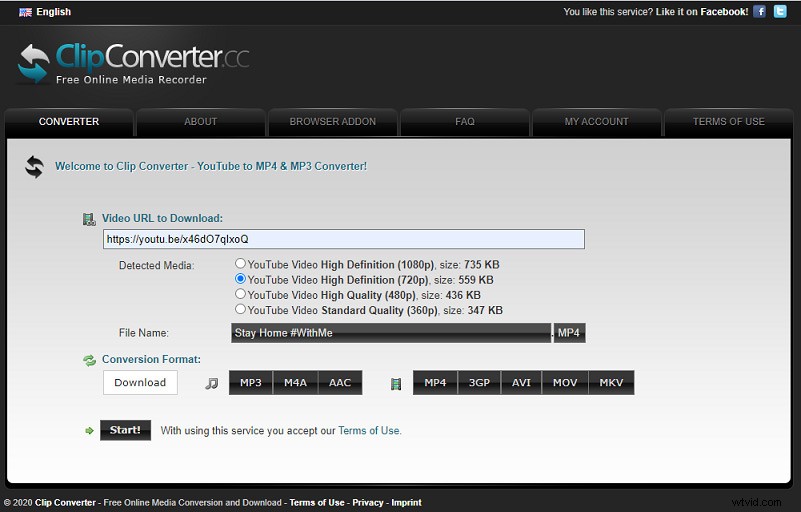The image size is (801, 512).
Task: Go to the FAQ tab
Action: [465, 122]
